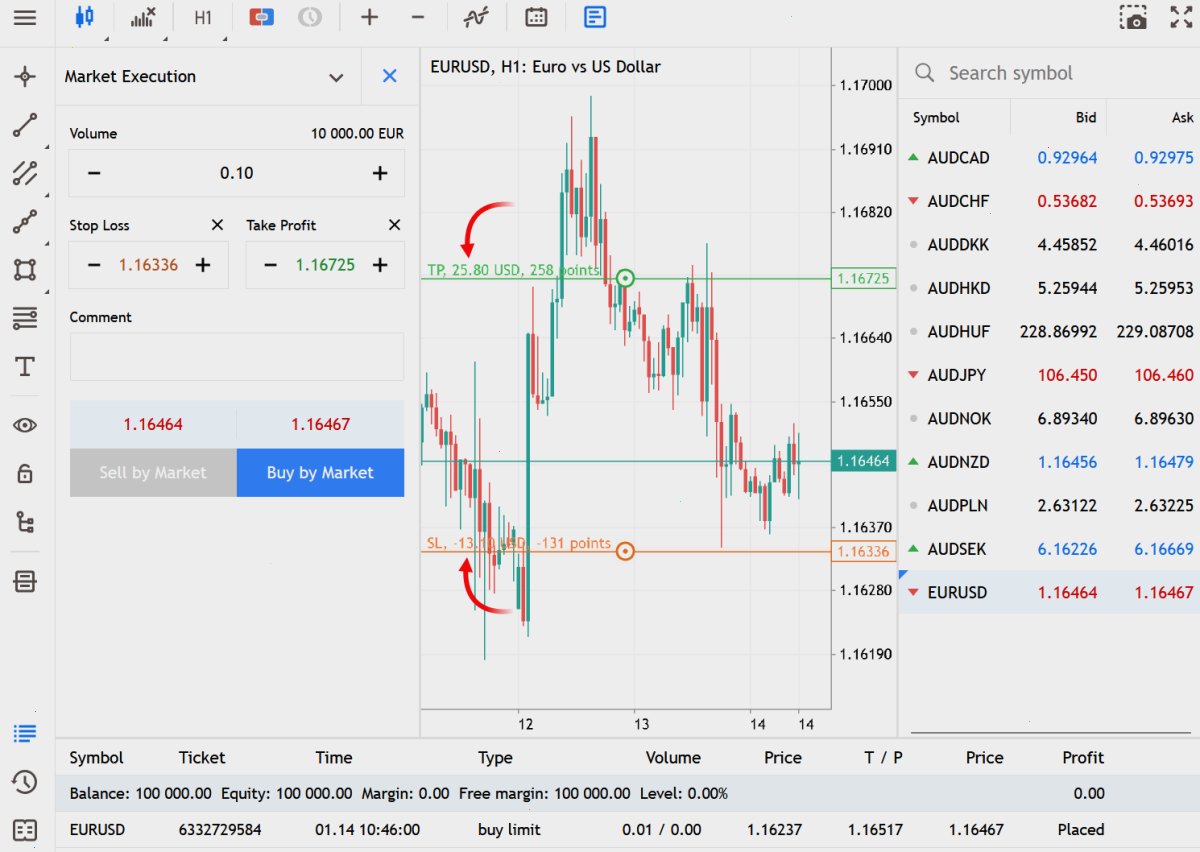Image resolution: width=1200 pixels, height=852 pixels.
Task: Open the hamburger main menu
Action: pyautogui.click(x=25, y=17)
